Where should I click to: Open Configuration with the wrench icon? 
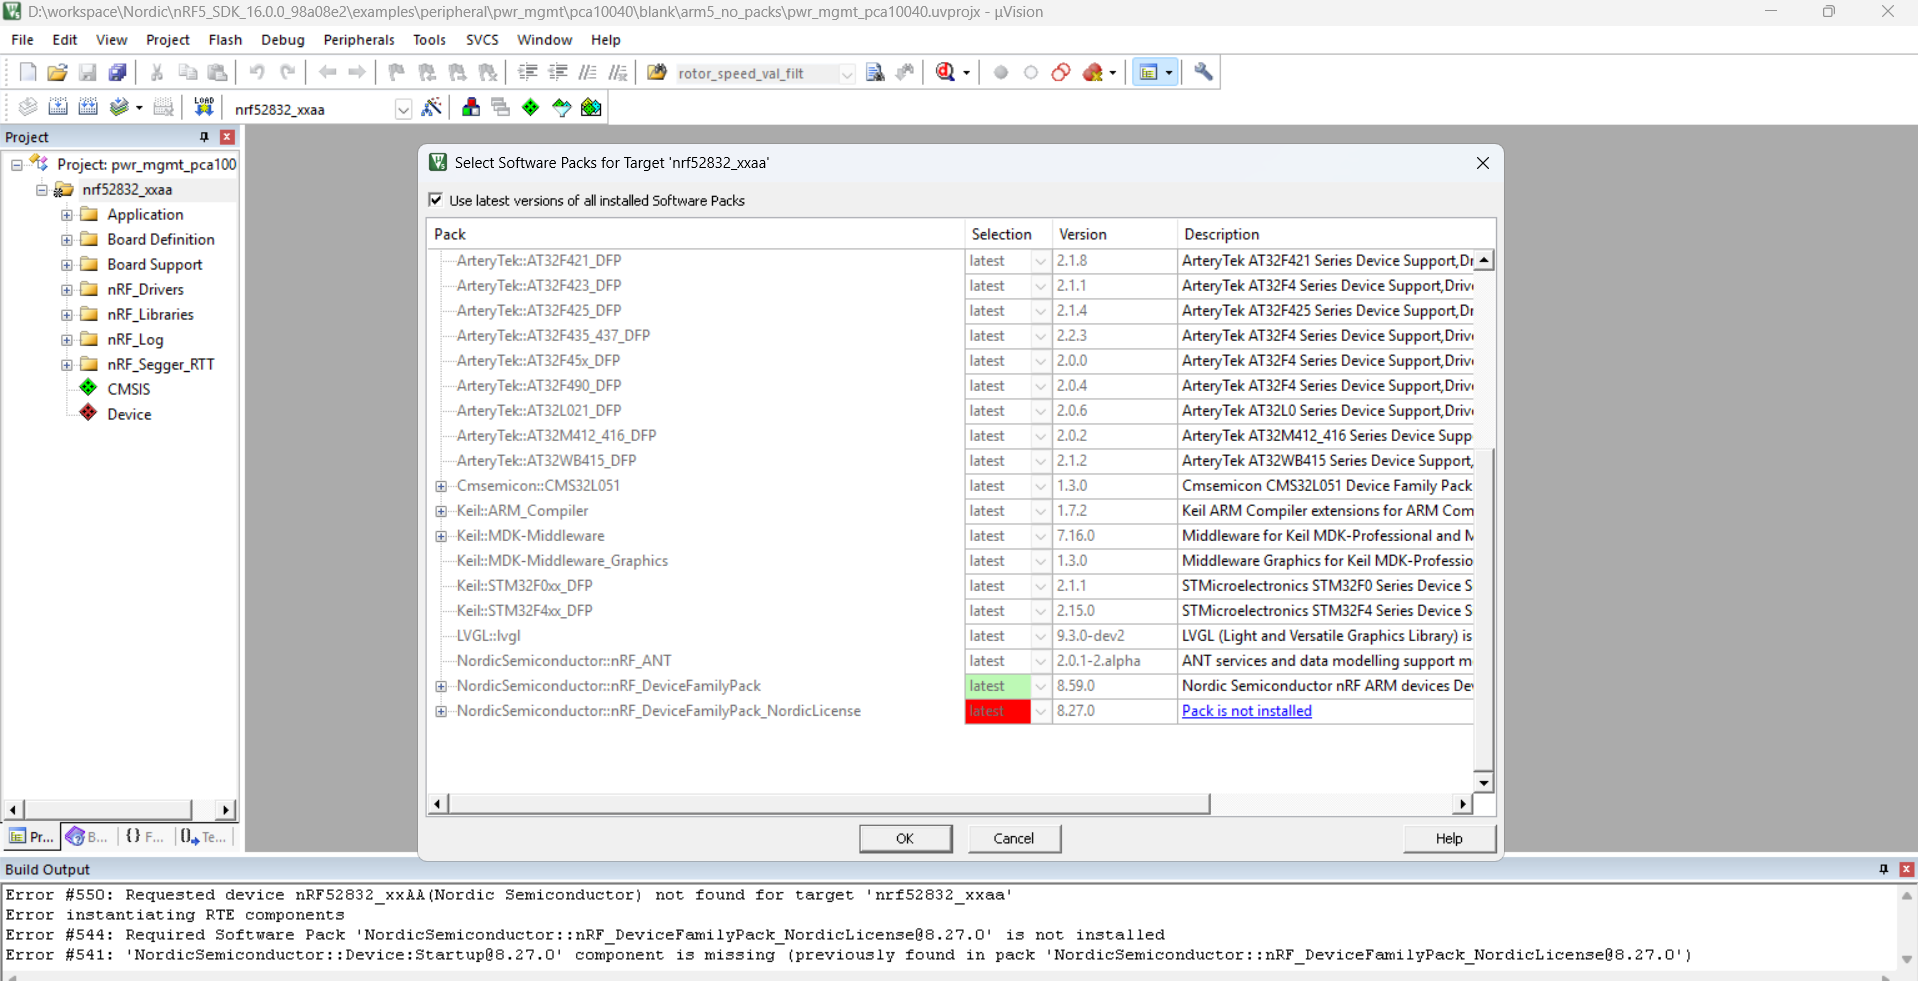1204,72
